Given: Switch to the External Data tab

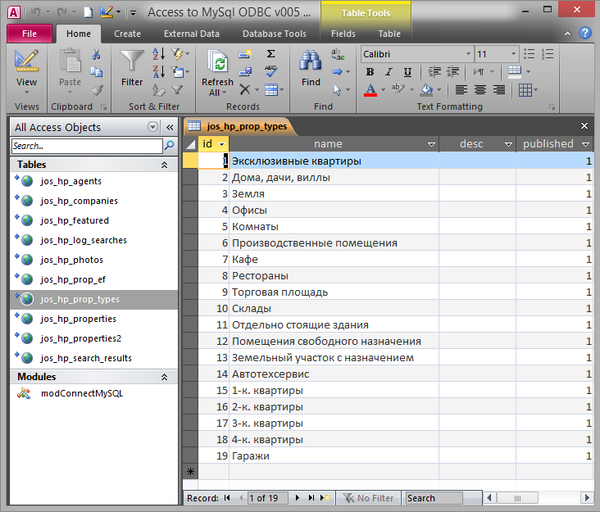Looking at the screenshot, I should (192, 34).
